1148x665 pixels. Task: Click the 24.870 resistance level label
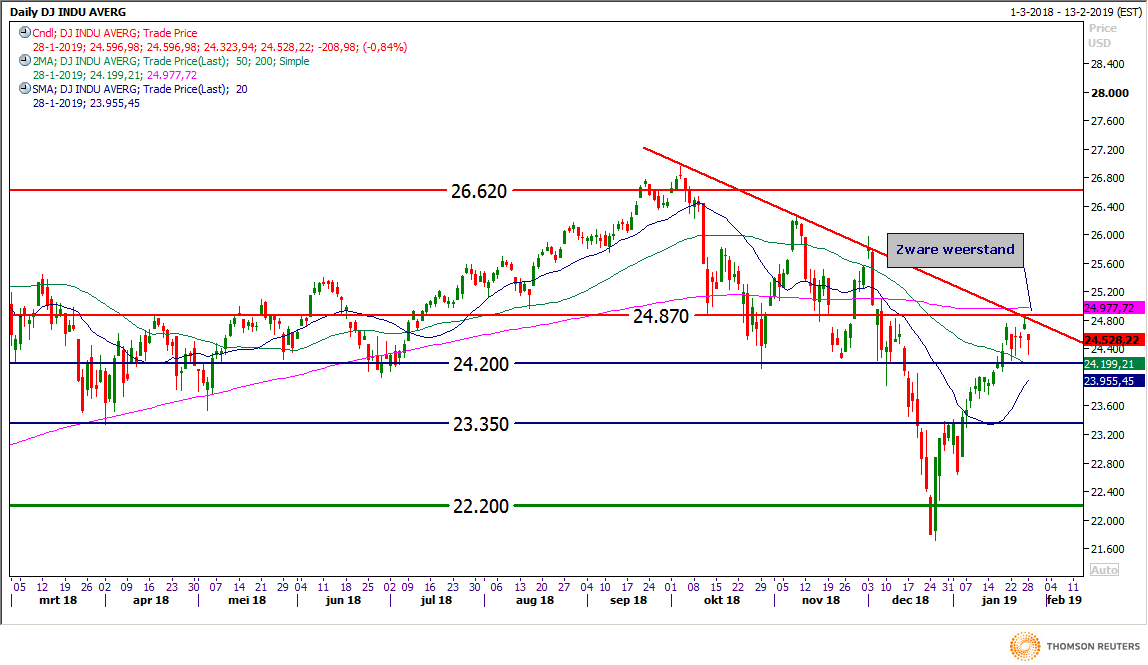point(660,316)
